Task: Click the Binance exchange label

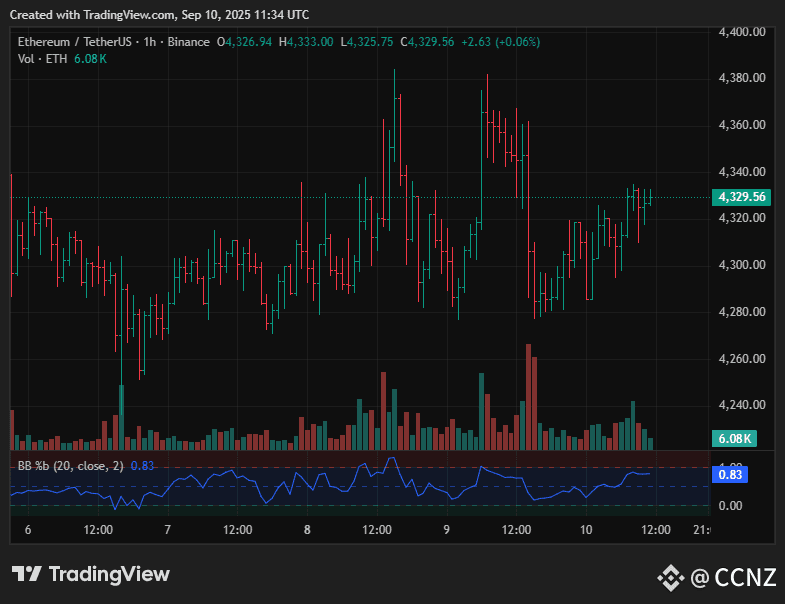Action: (189, 42)
